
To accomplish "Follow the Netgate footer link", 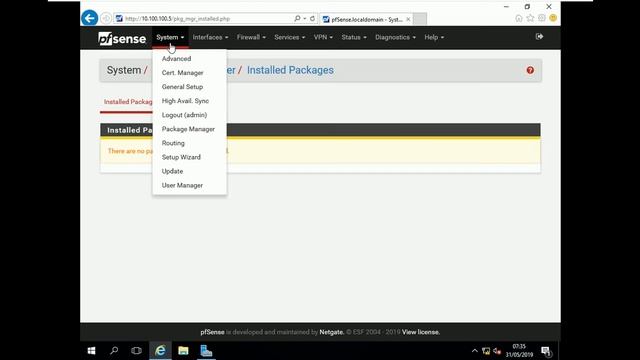I will tap(331, 332).
